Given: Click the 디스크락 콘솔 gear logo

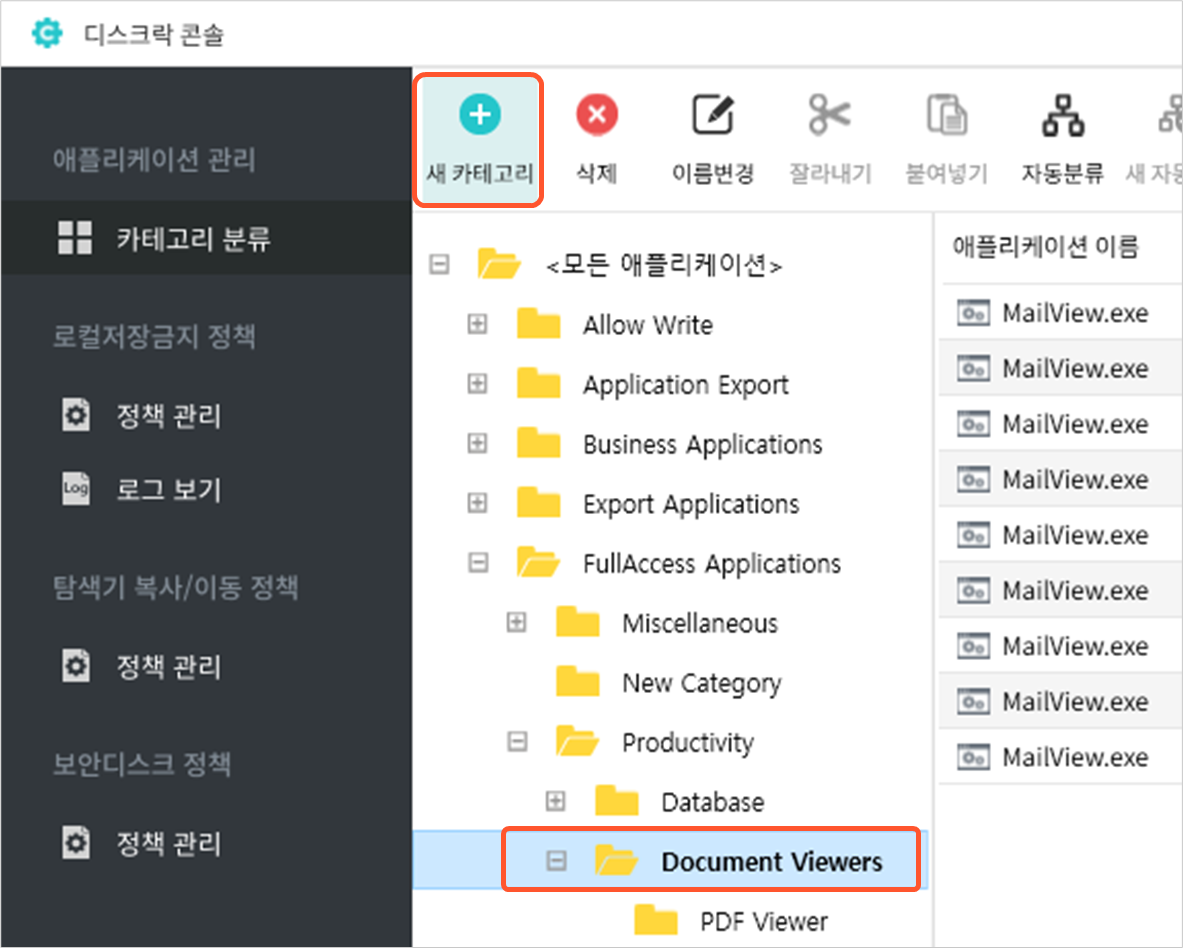Looking at the screenshot, I should point(47,33).
